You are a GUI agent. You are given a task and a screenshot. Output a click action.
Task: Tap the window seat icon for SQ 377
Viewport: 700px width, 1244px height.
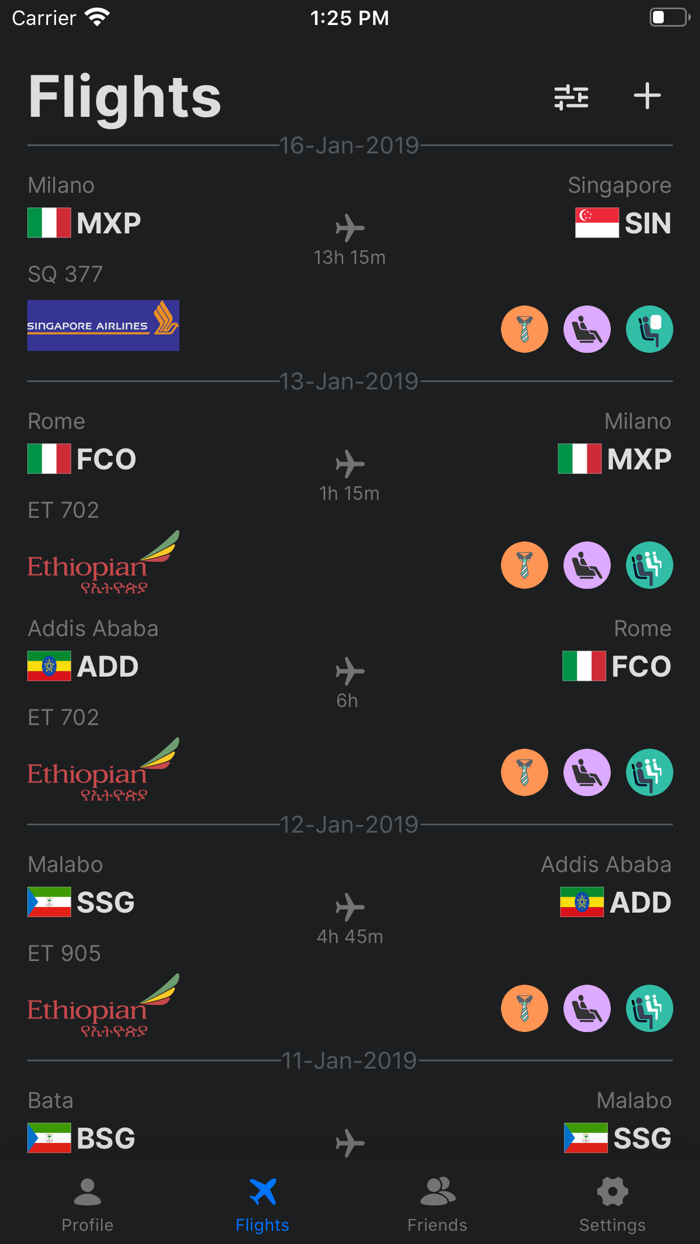pyautogui.click(x=649, y=328)
